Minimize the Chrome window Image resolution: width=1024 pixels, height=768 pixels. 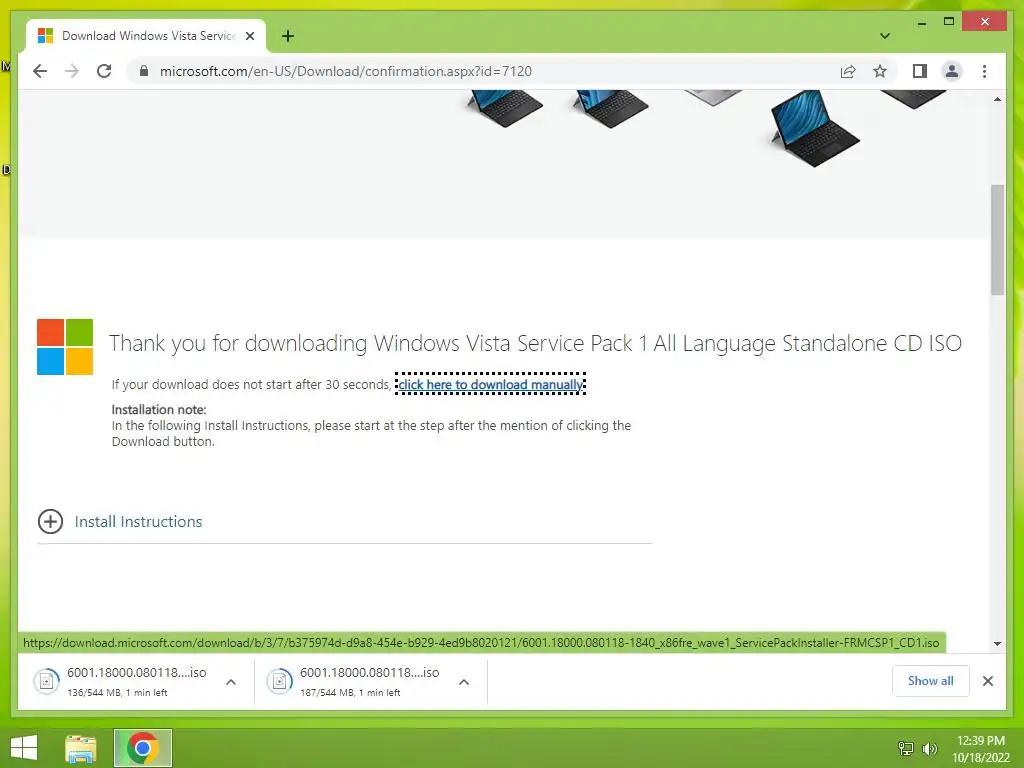tap(921, 22)
